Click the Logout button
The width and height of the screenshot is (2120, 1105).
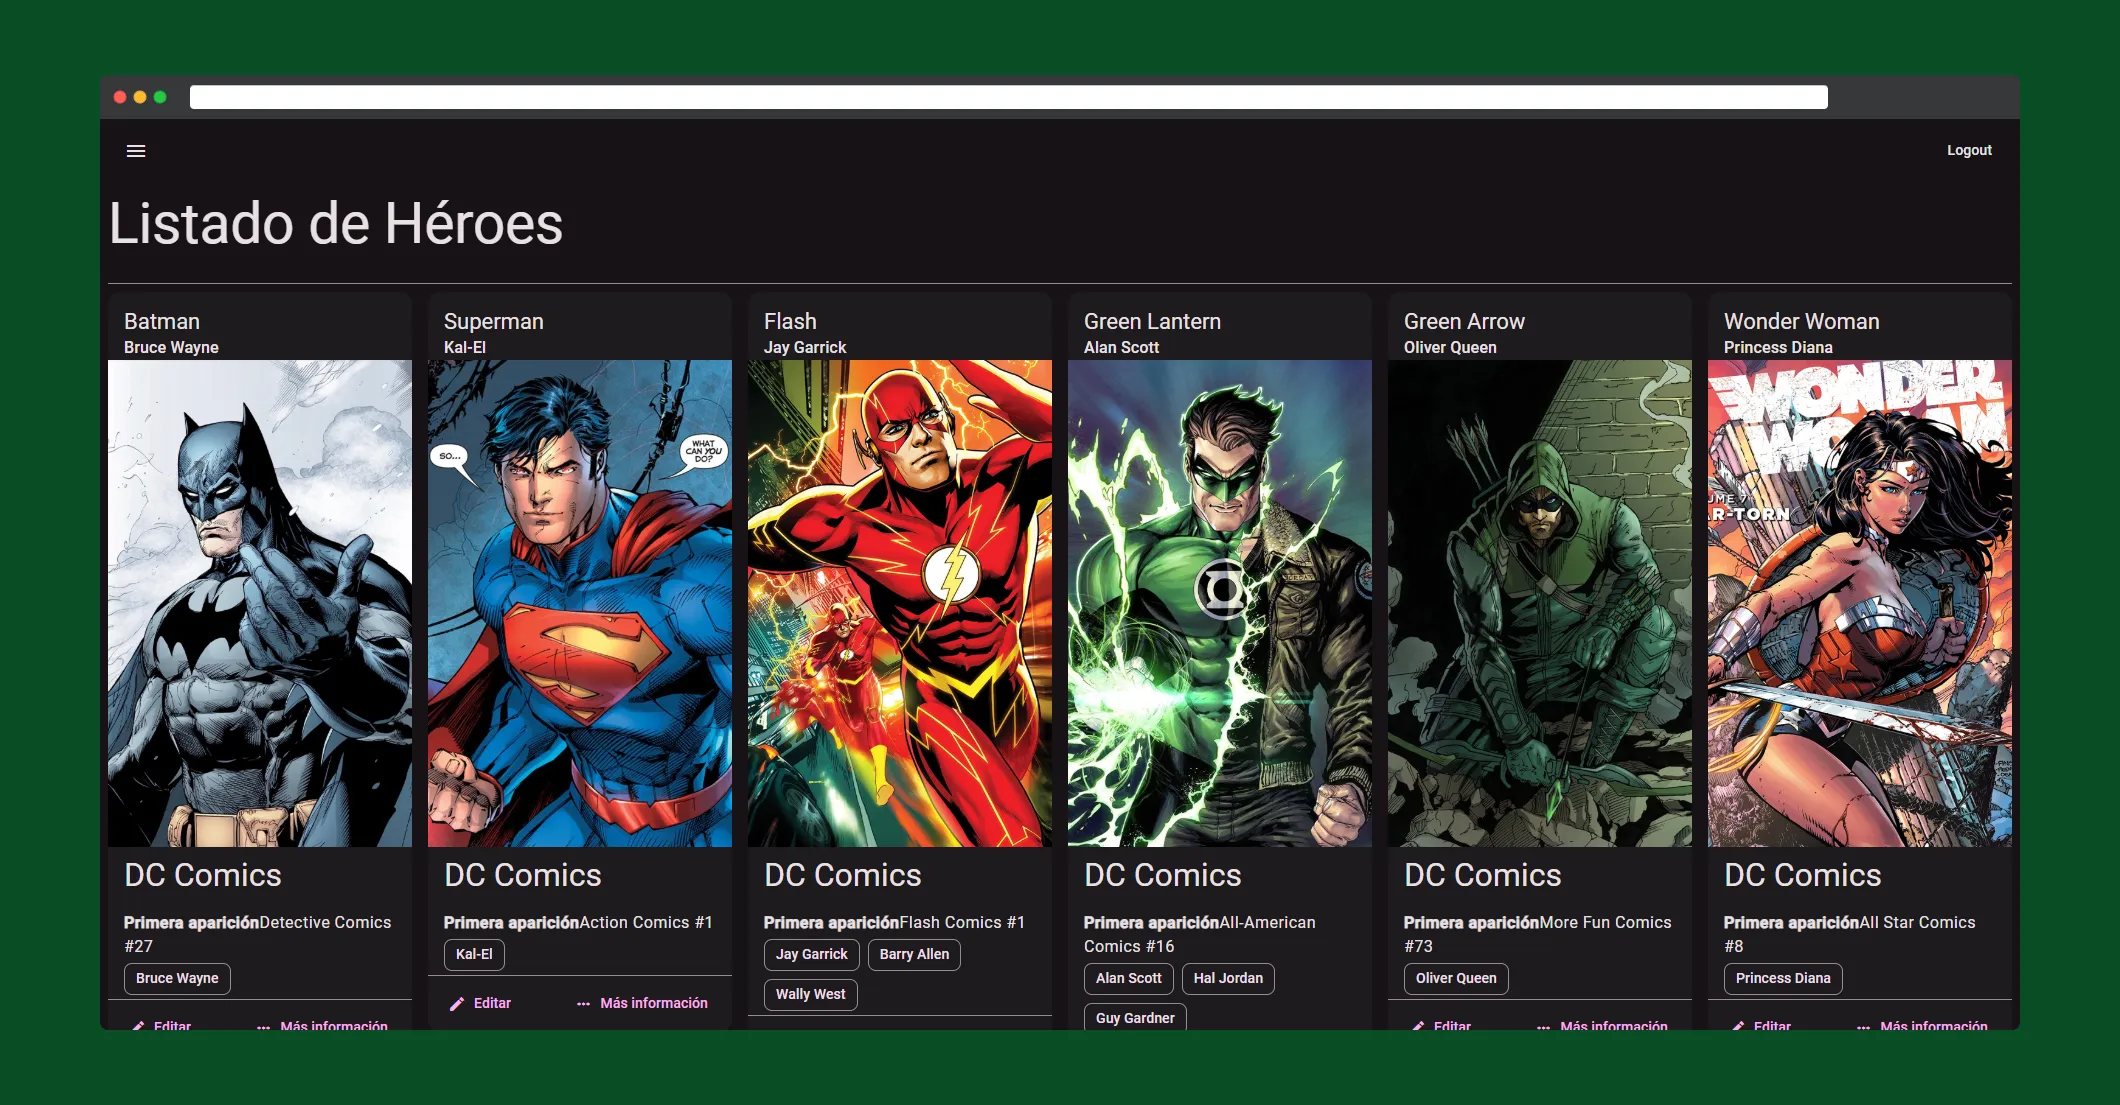tap(1969, 150)
